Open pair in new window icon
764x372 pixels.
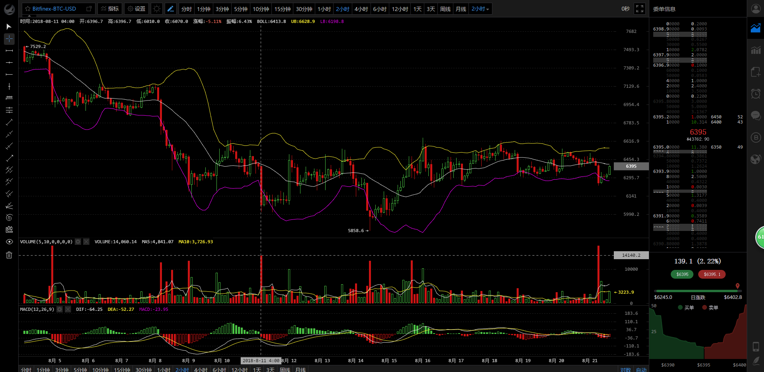(88, 9)
